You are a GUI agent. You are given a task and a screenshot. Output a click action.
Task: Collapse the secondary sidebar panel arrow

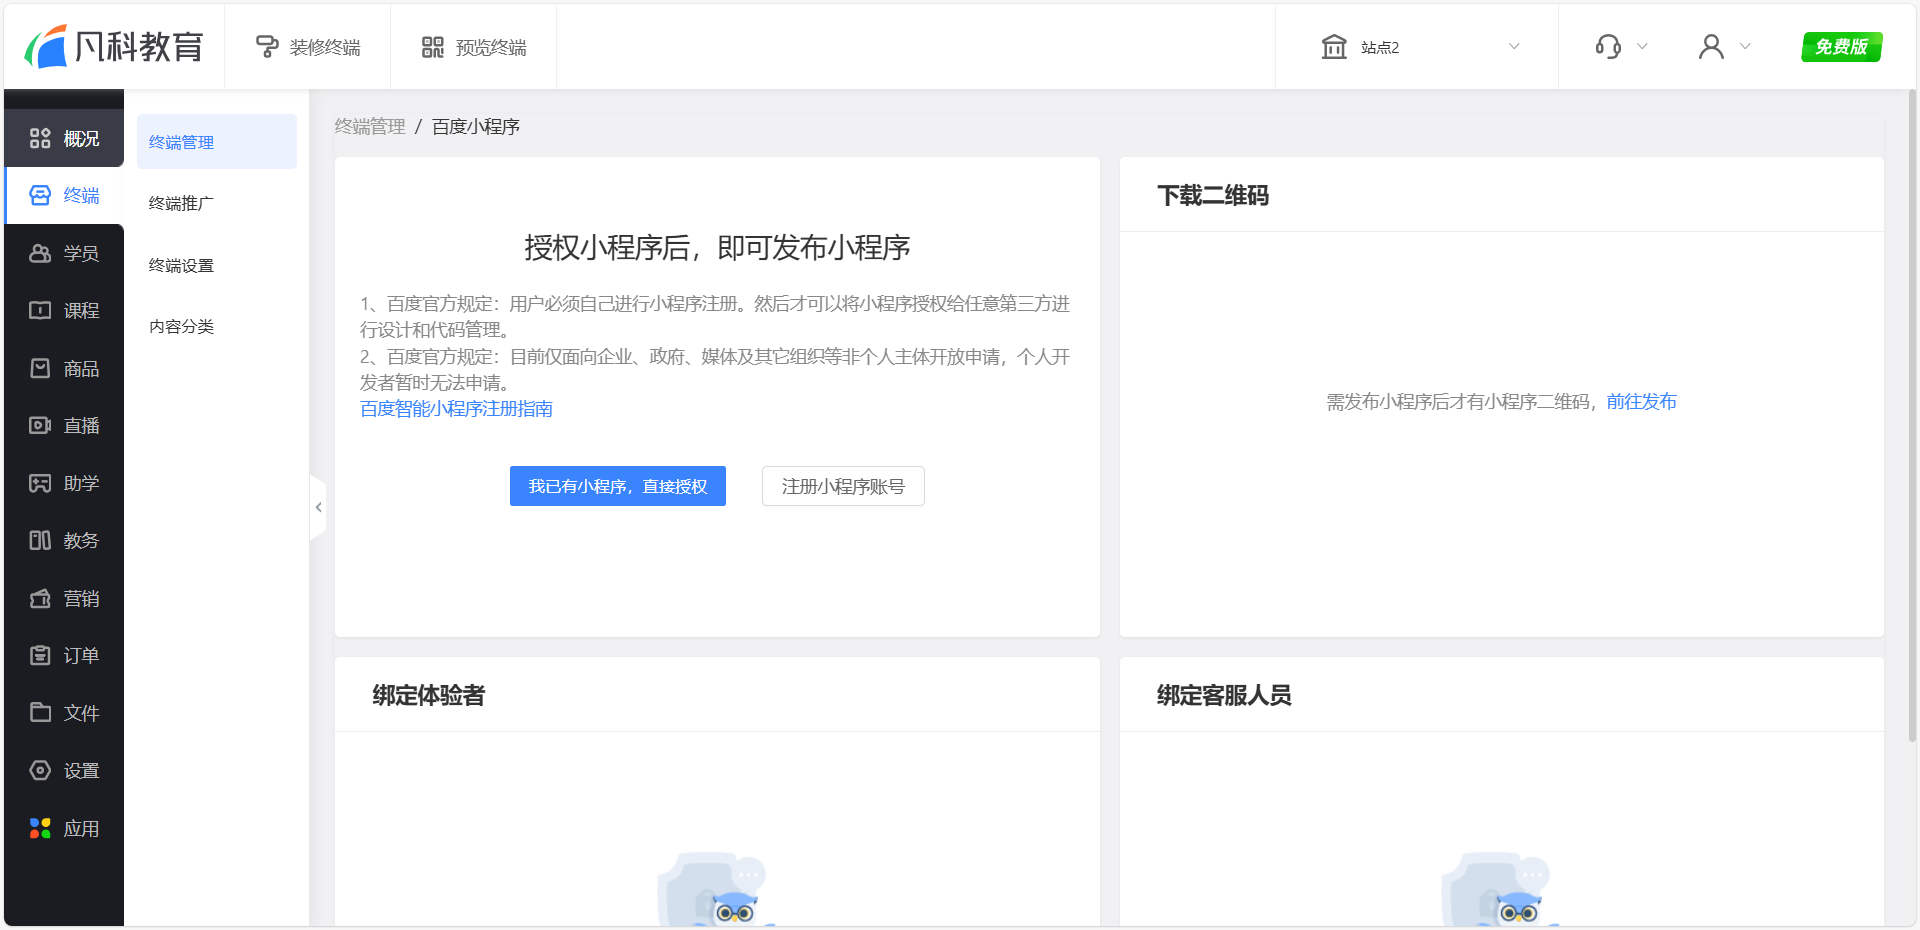(x=318, y=508)
